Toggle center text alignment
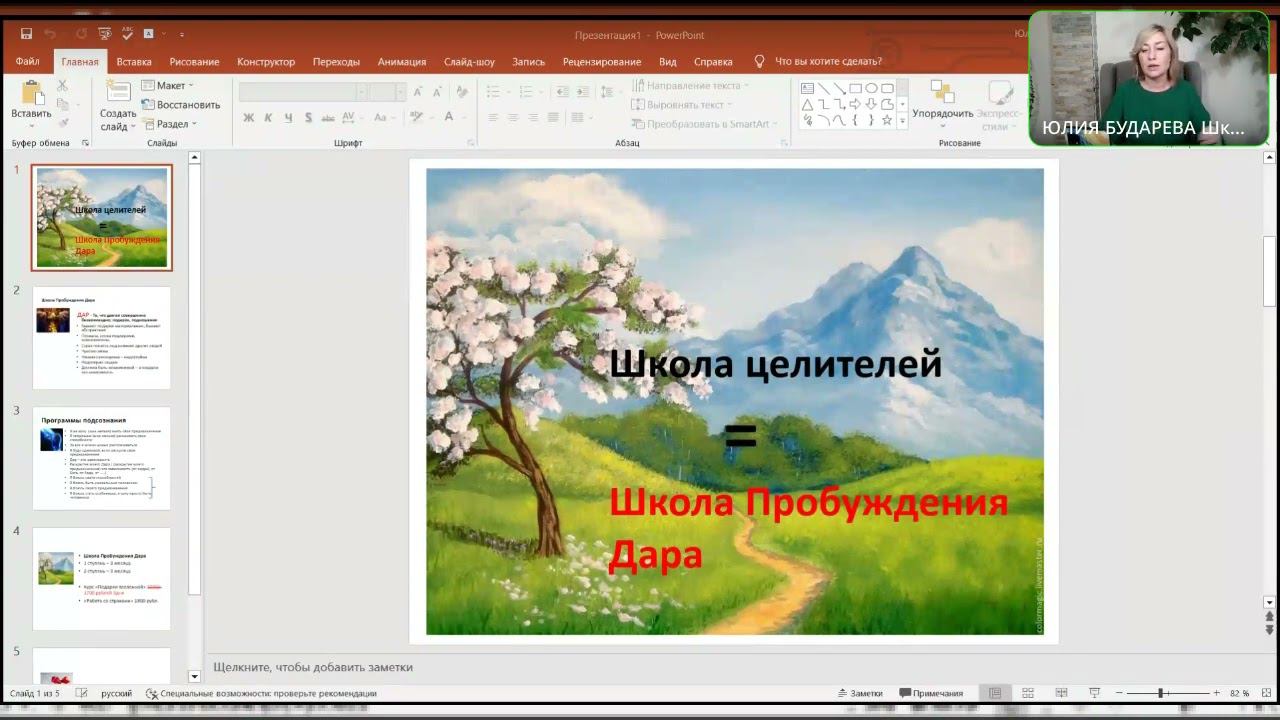Screen dimensions: 1280x720 pyautogui.click(x=513, y=117)
